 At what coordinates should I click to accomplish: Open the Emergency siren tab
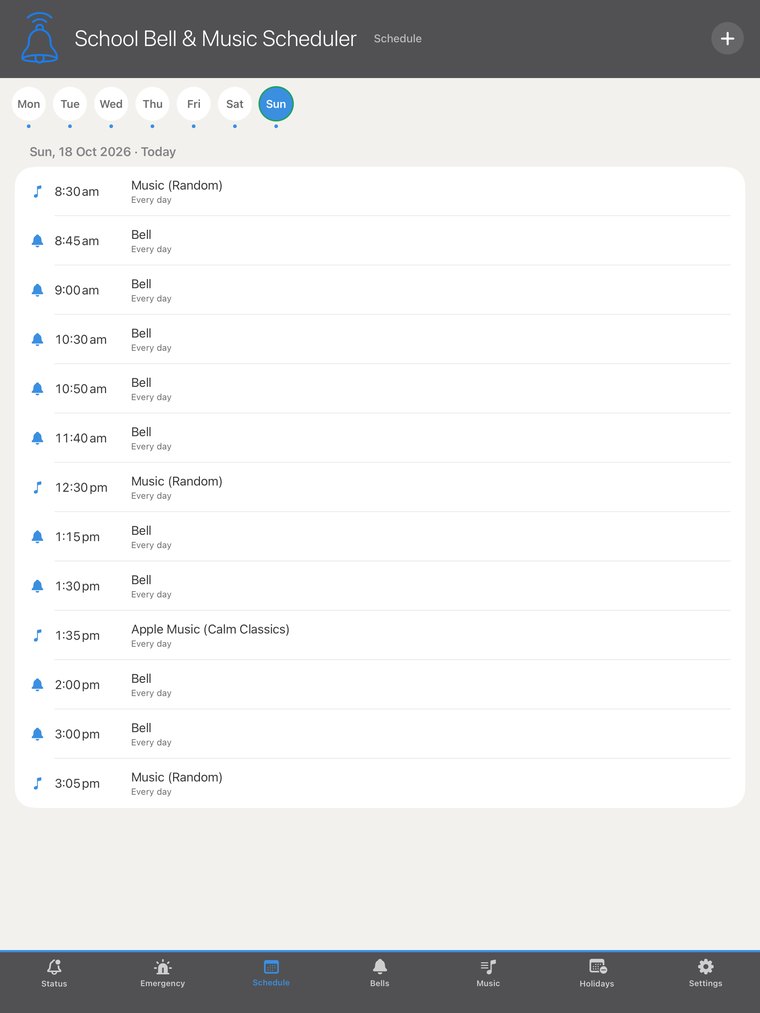click(163, 973)
